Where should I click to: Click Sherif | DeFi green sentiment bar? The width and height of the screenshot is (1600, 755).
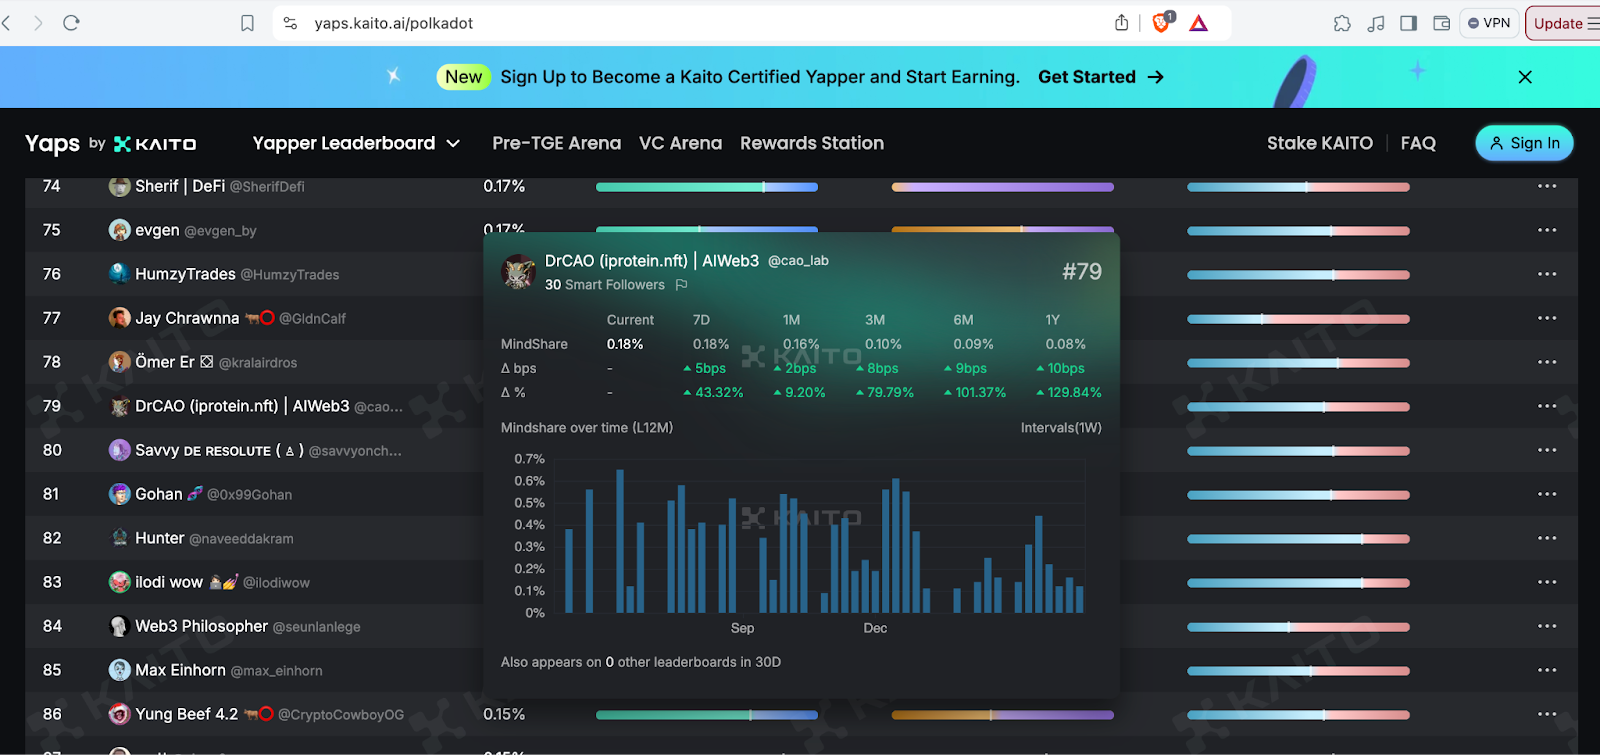click(x=707, y=187)
